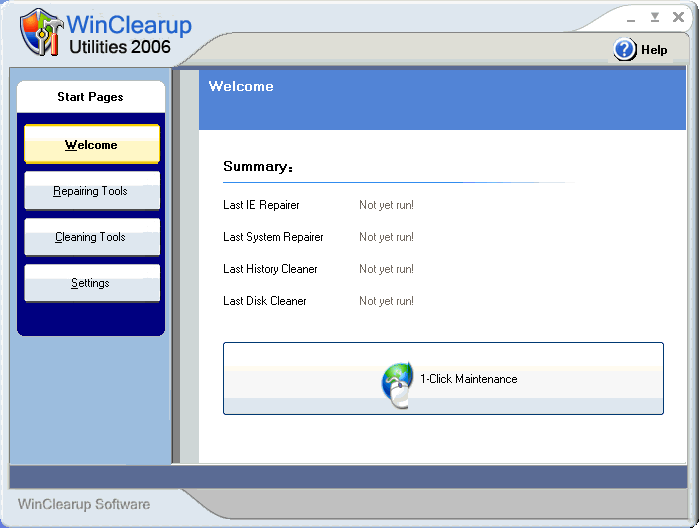Click the WinClearup title text
This screenshot has height=528, width=699.
tap(129, 25)
